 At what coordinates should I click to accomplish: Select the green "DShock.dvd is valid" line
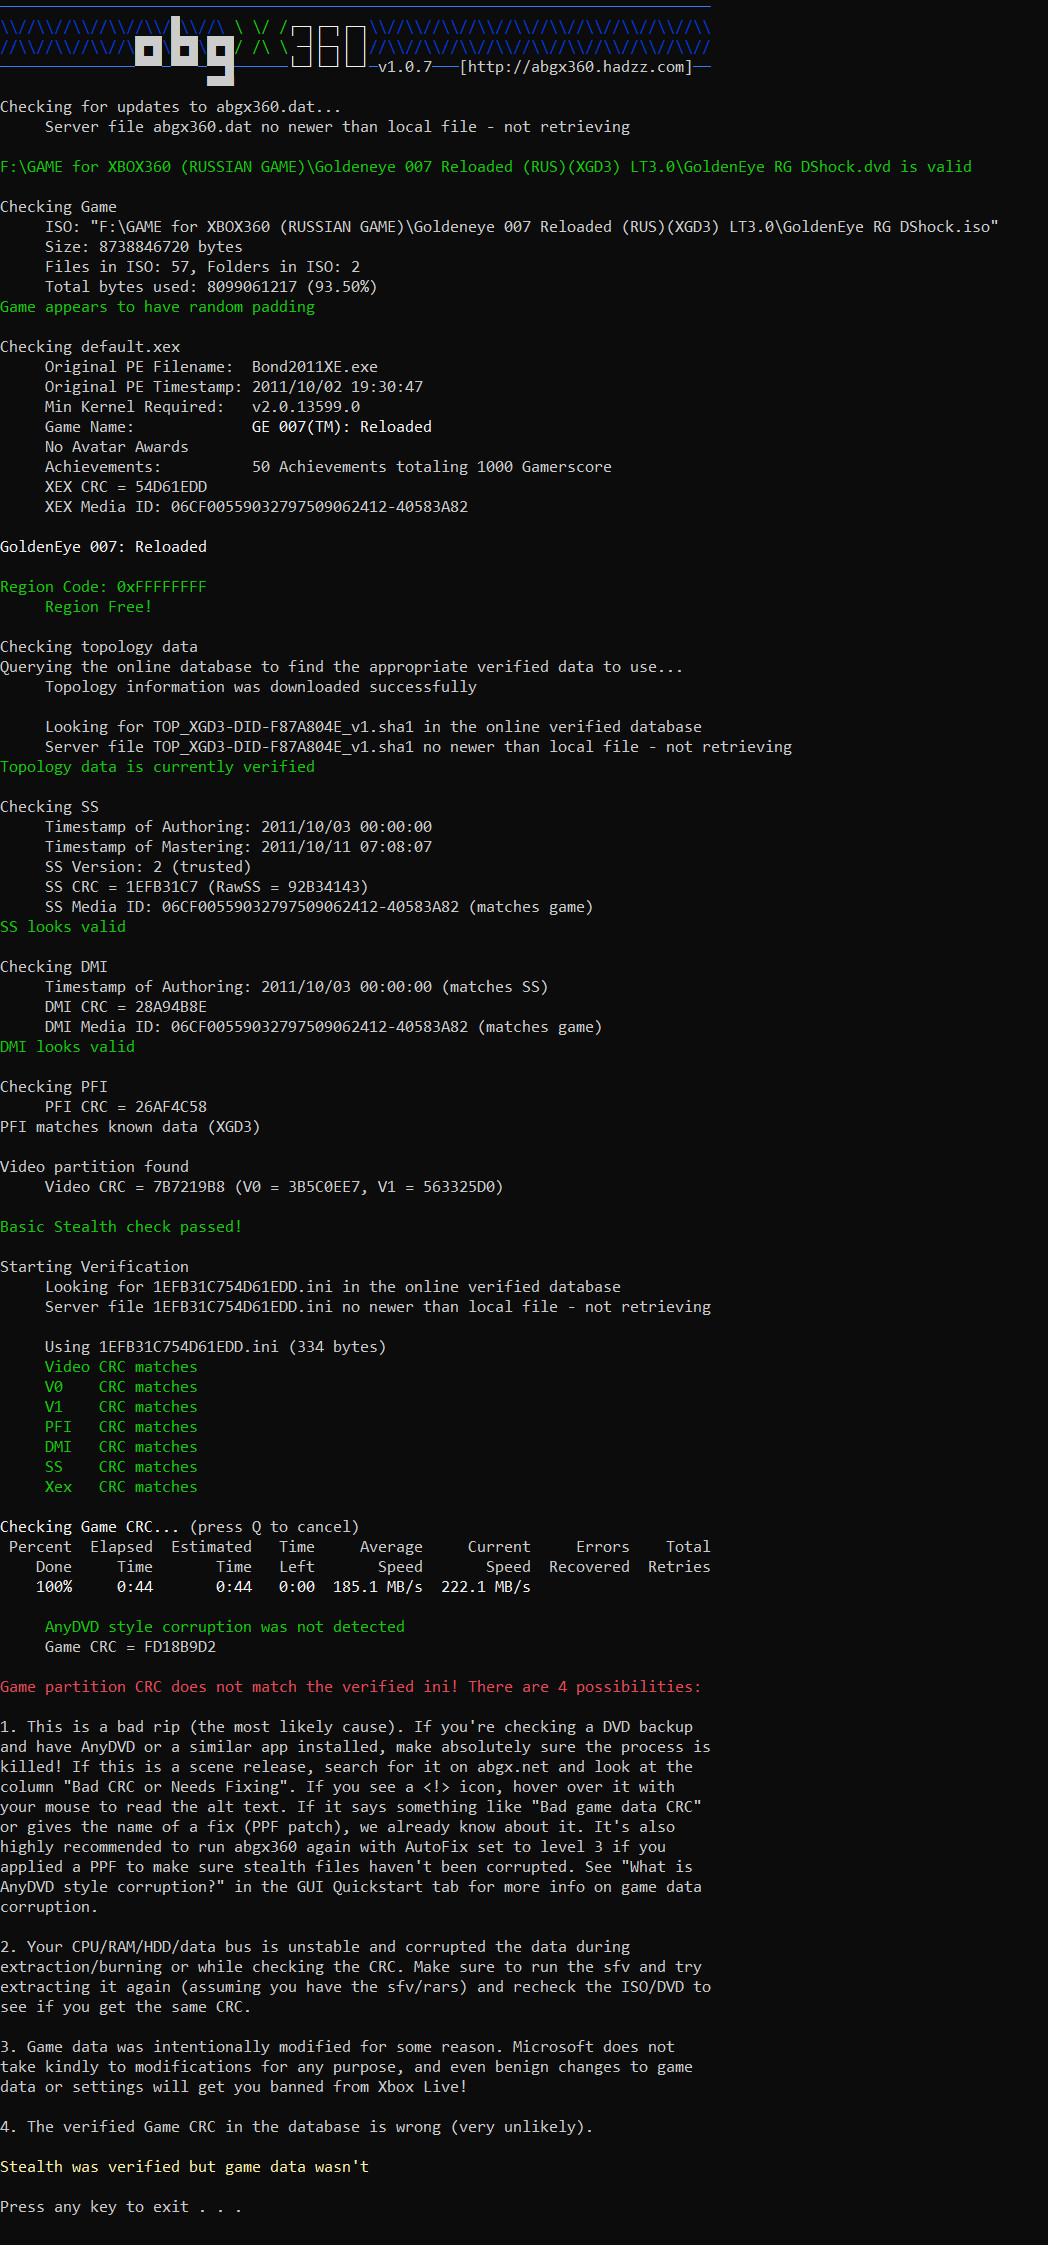(x=486, y=167)
